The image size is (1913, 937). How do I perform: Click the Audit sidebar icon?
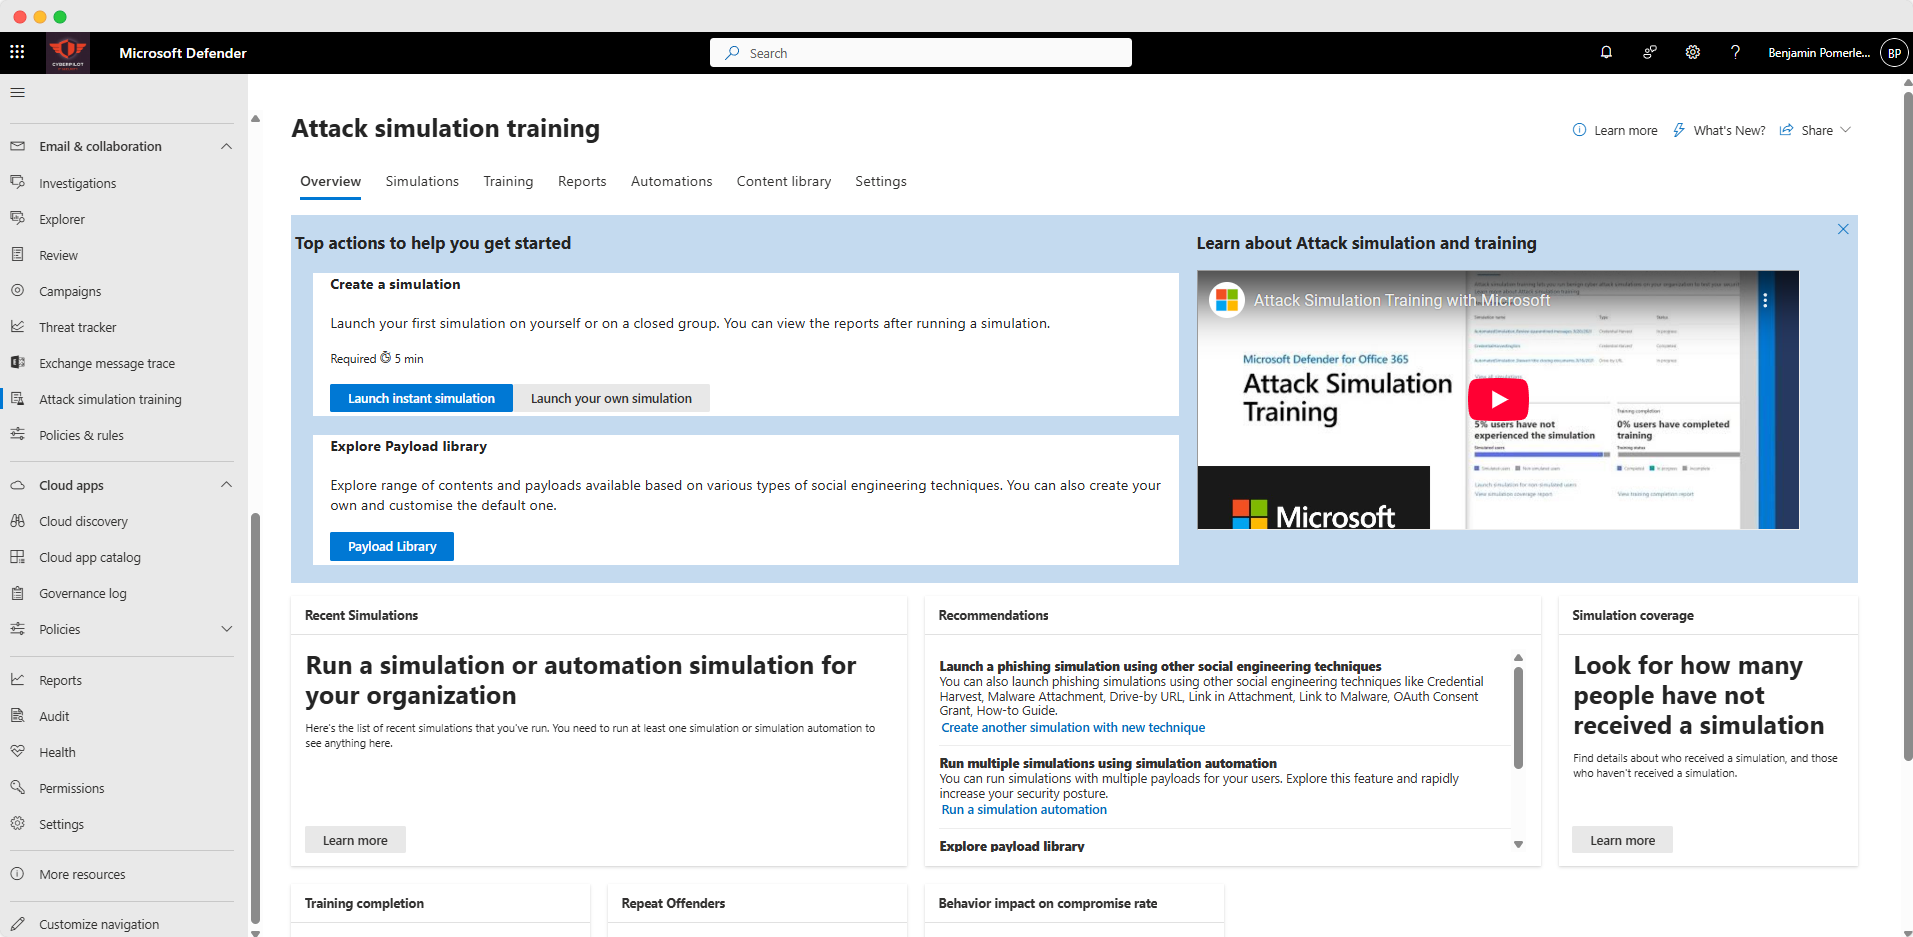click(x=17, y=715)
